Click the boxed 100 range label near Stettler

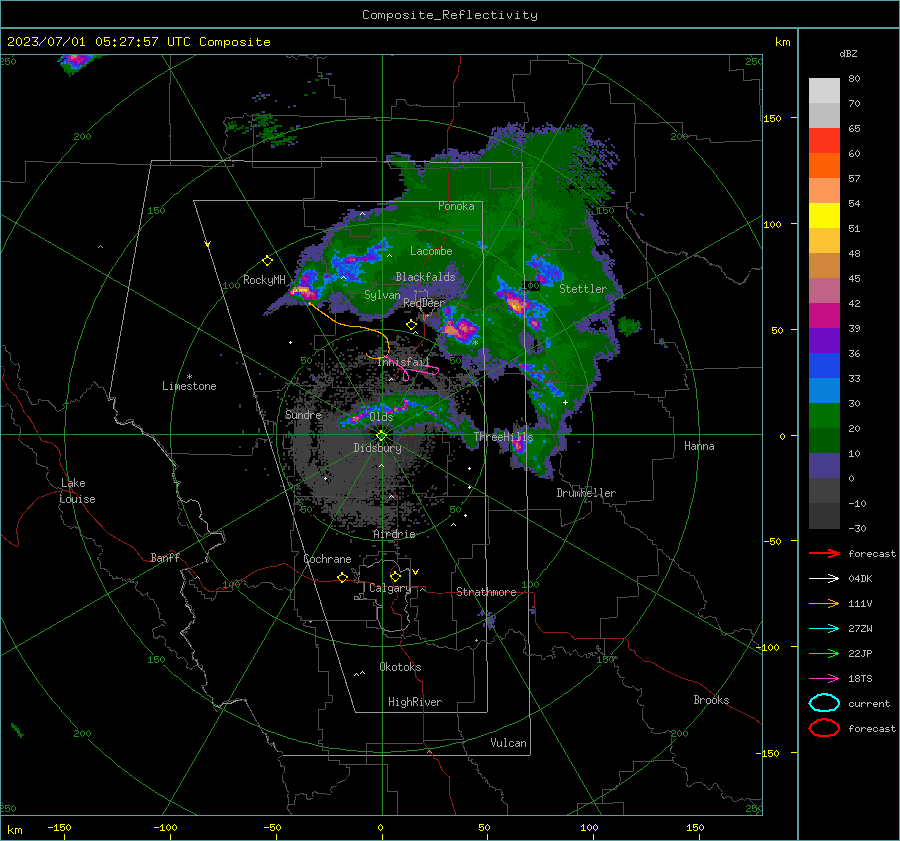pos(531,285)
